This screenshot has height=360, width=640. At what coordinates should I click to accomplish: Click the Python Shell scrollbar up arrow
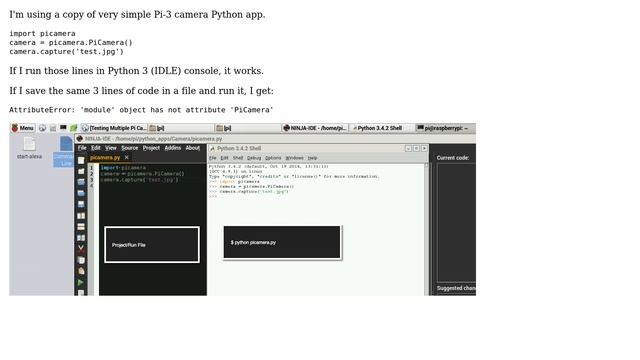coord(427,165)
